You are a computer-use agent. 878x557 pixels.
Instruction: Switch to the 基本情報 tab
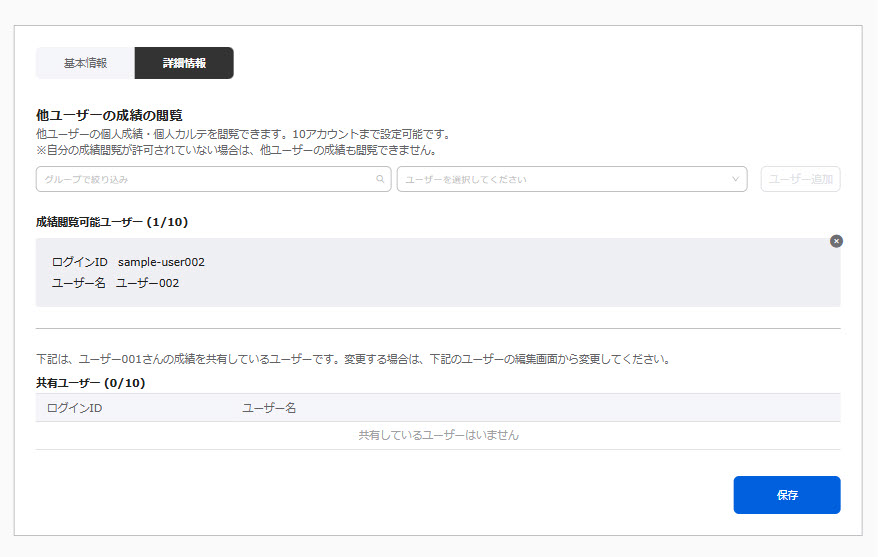point(85,63)
